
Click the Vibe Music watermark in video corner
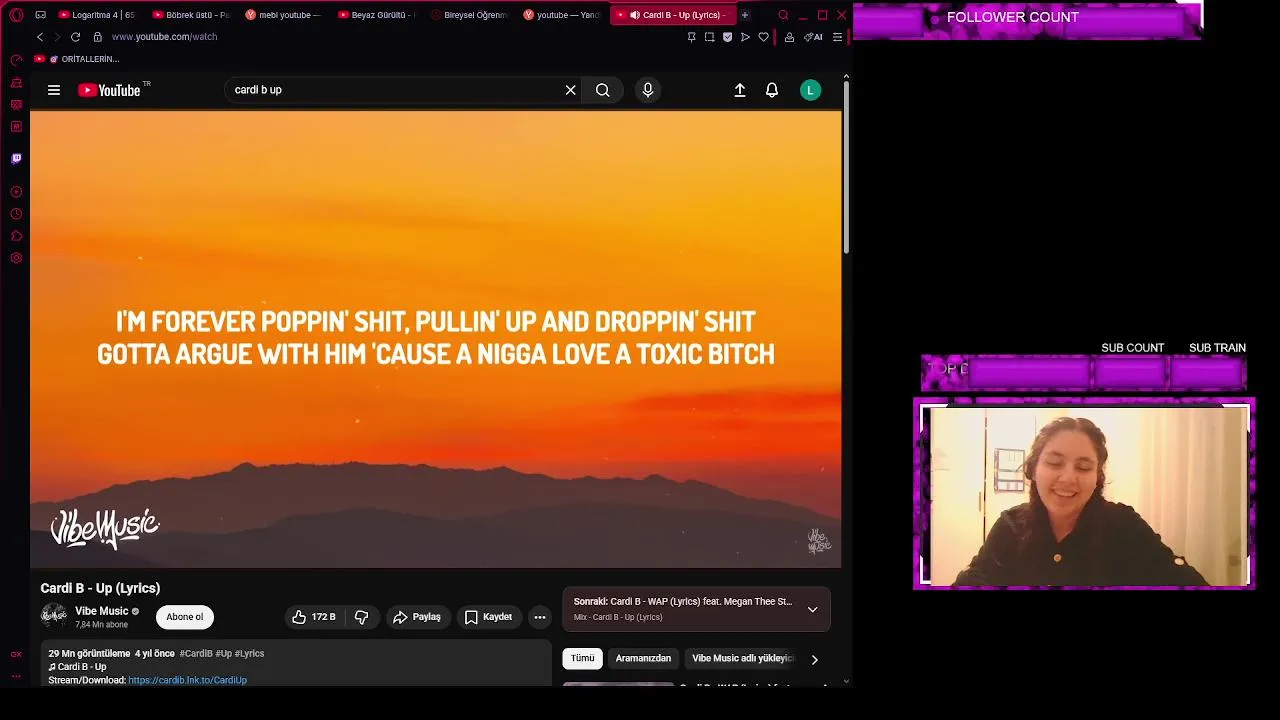coord(819,541)
